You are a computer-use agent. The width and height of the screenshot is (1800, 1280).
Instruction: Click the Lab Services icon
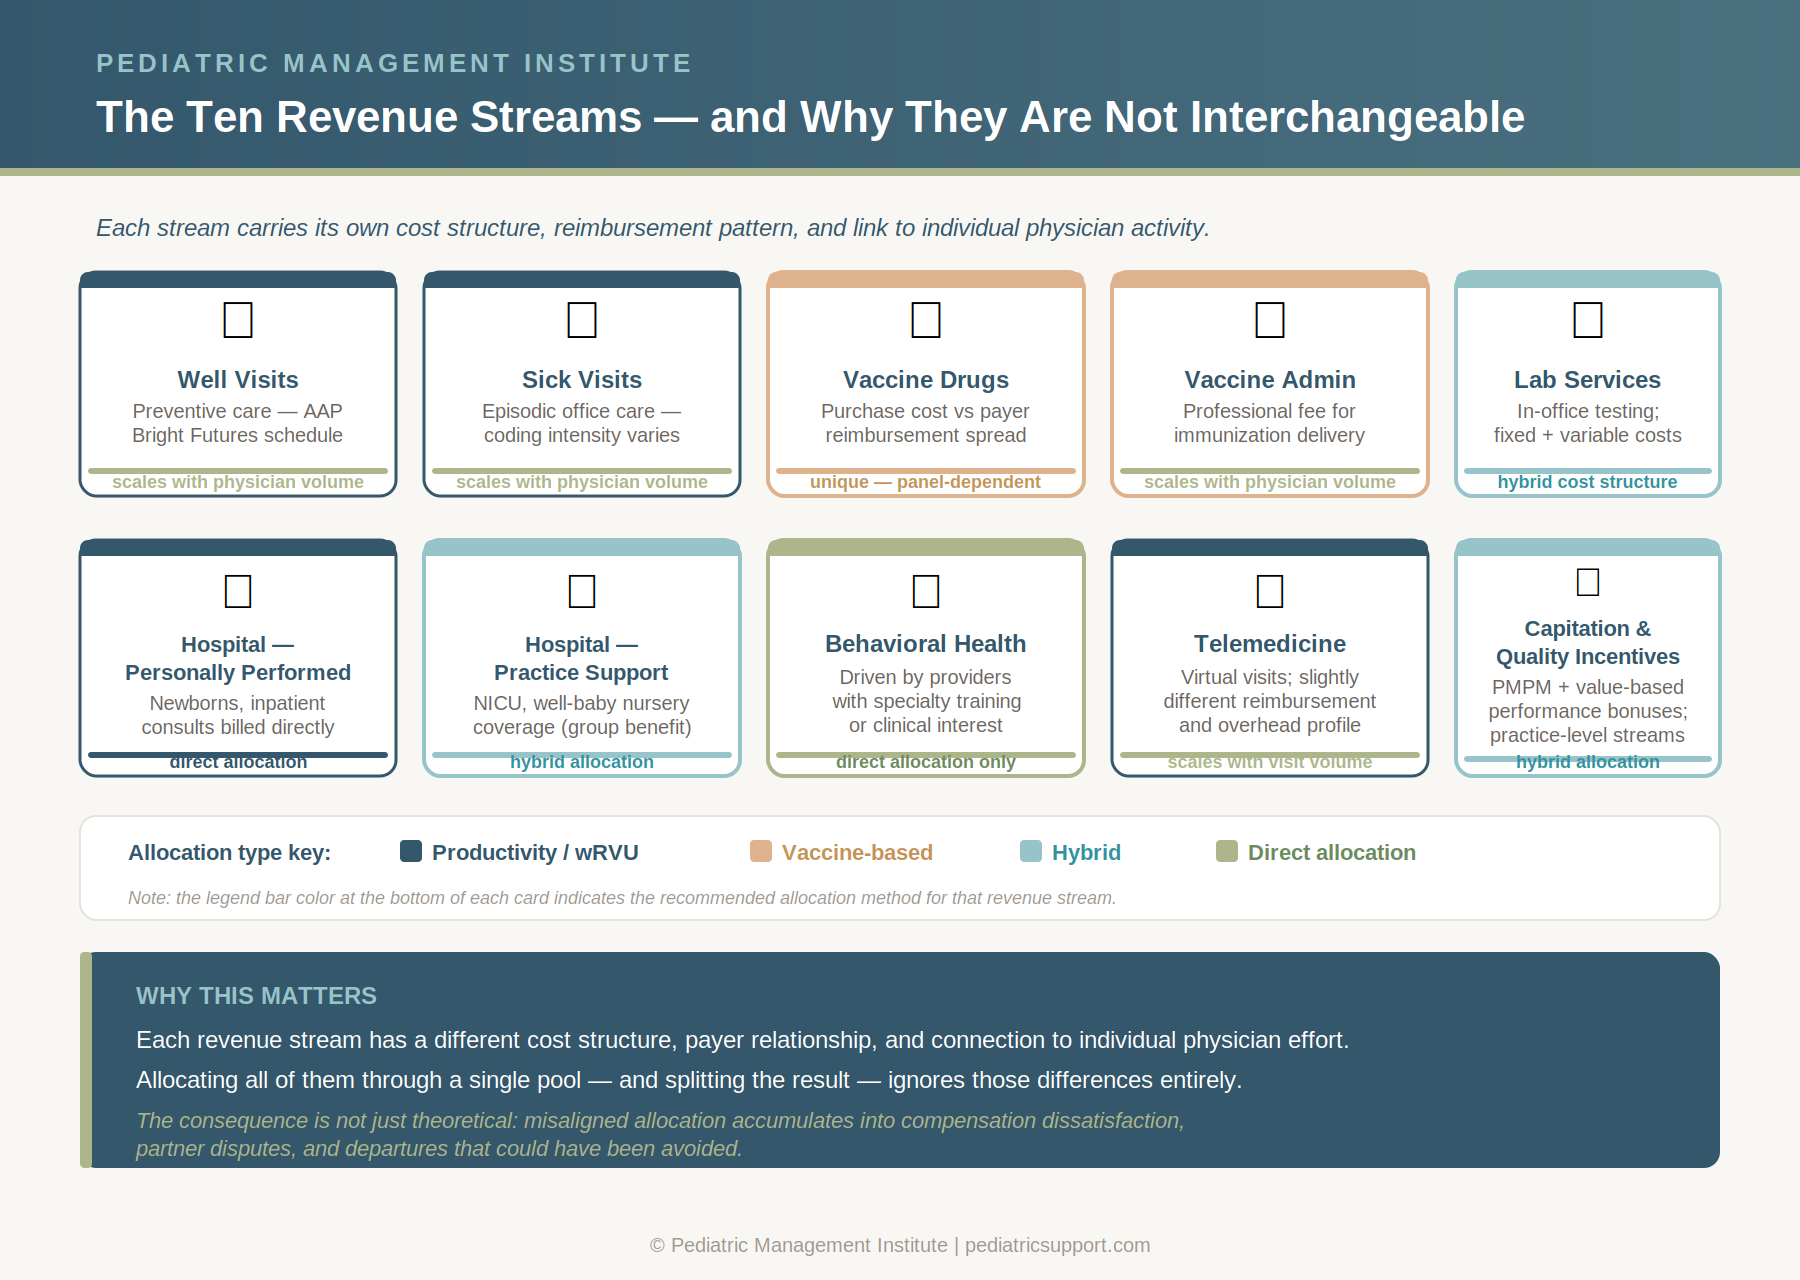[1587, 321]
